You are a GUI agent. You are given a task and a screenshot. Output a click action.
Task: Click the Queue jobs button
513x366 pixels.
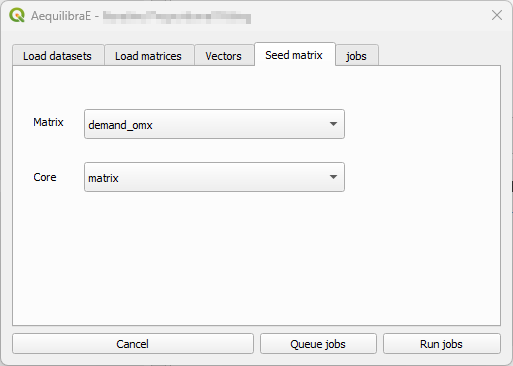pos(318,344)
